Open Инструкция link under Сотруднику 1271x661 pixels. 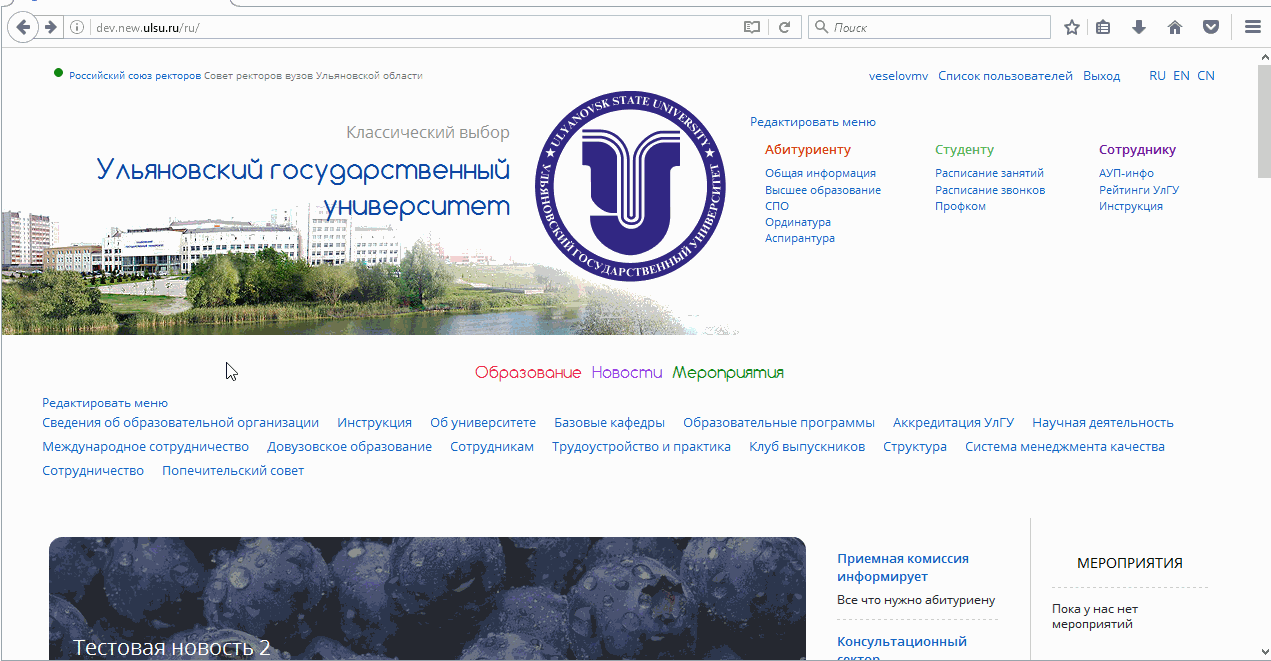click(x=1131, y=206)
